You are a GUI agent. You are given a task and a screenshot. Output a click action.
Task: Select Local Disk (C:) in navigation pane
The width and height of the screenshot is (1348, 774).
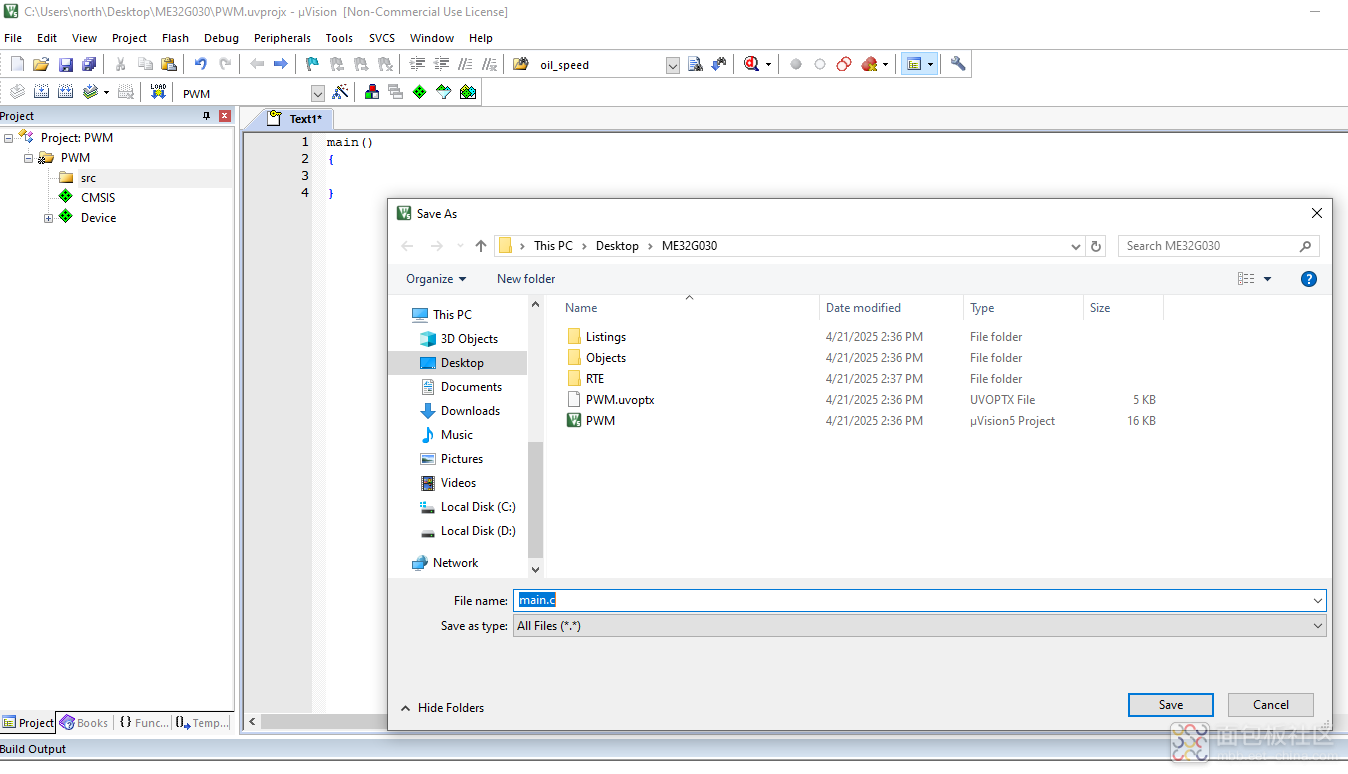(478, 507)
